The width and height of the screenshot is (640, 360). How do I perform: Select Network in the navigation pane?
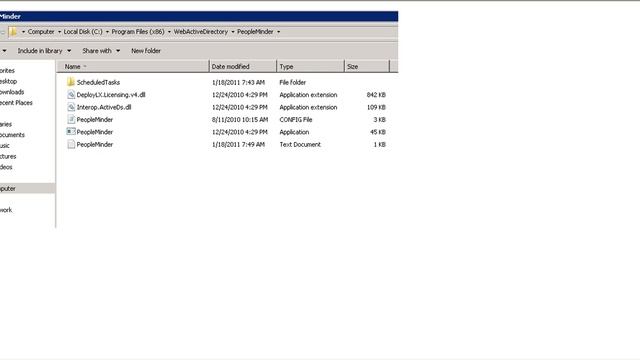pyautogui.click(x=6, y=210)
